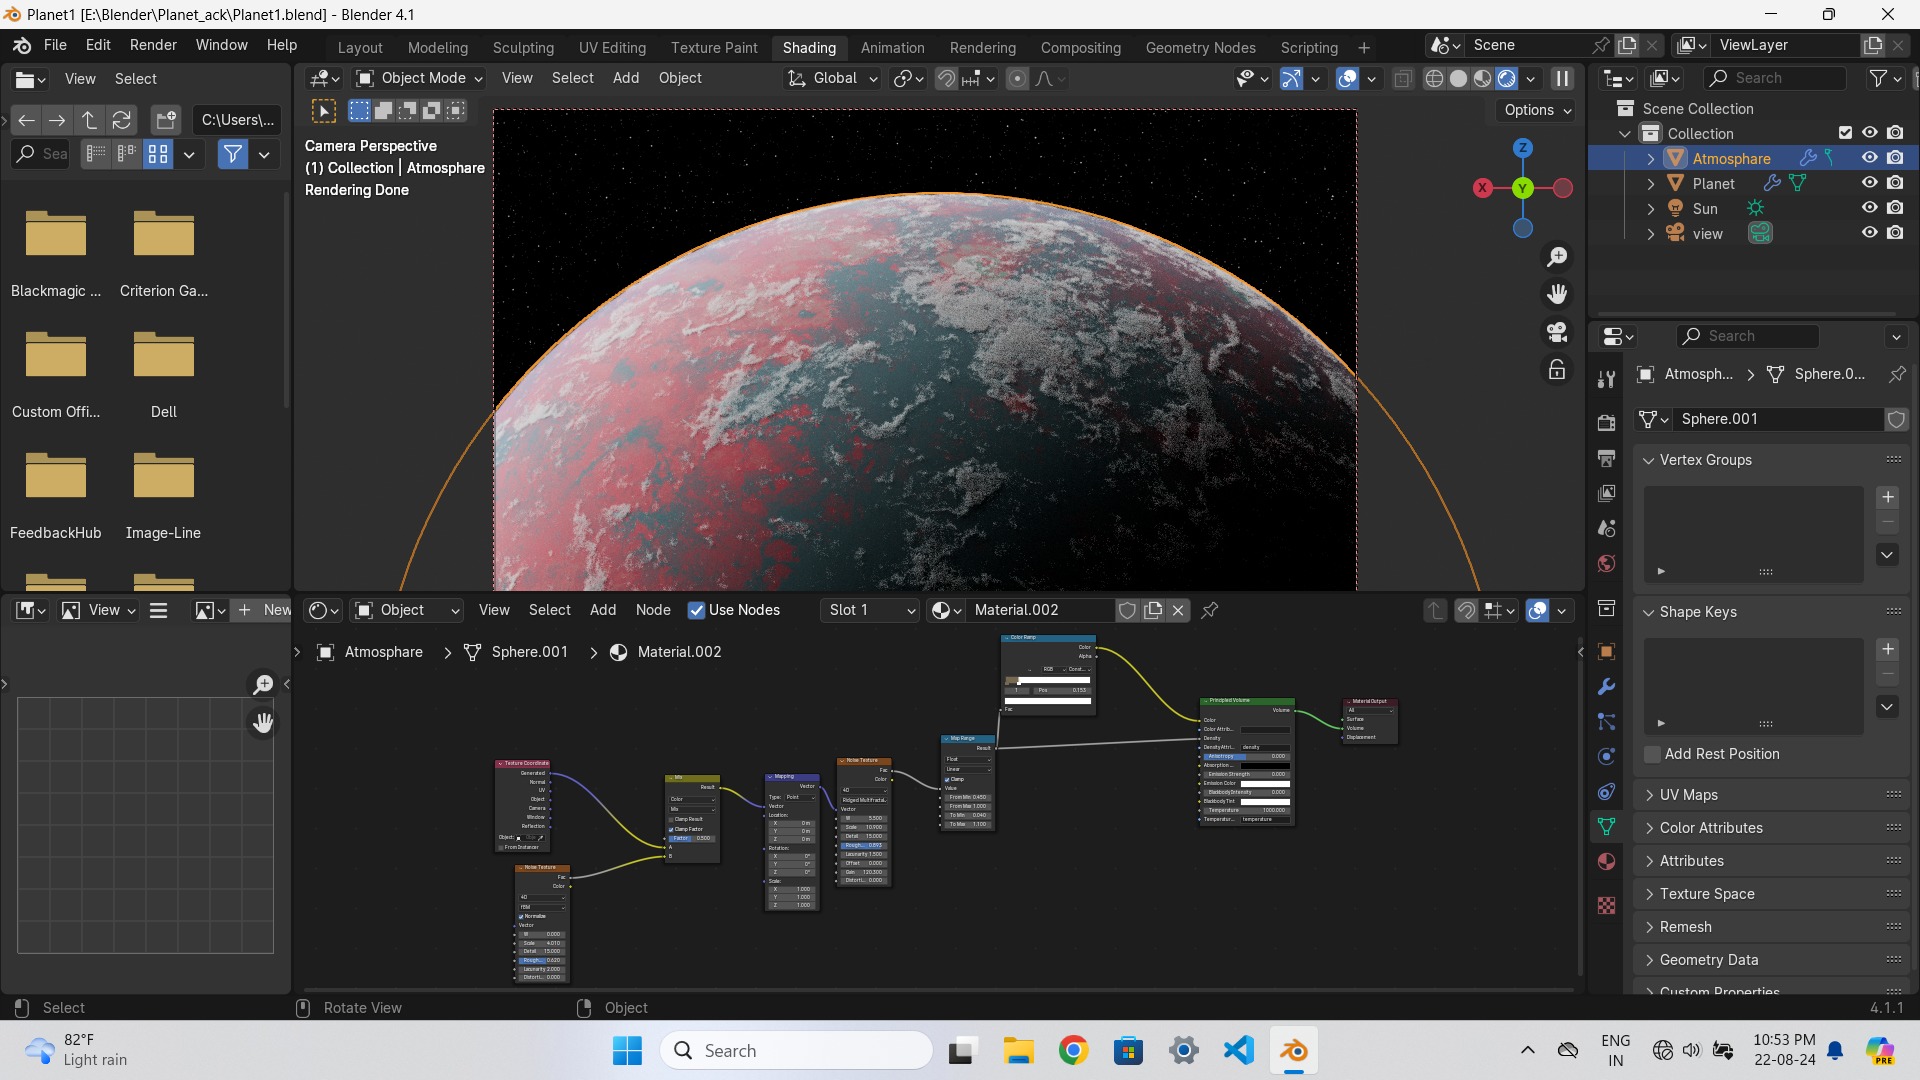Pause viewport render preview
Screen dimensions: 1920x1080
[x=1562, y=79]
